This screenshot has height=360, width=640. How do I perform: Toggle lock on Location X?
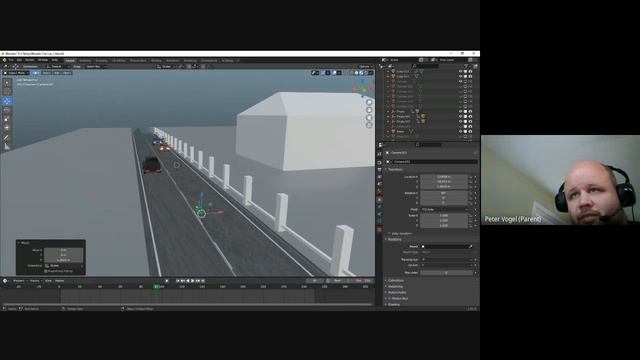click(470, 177)
